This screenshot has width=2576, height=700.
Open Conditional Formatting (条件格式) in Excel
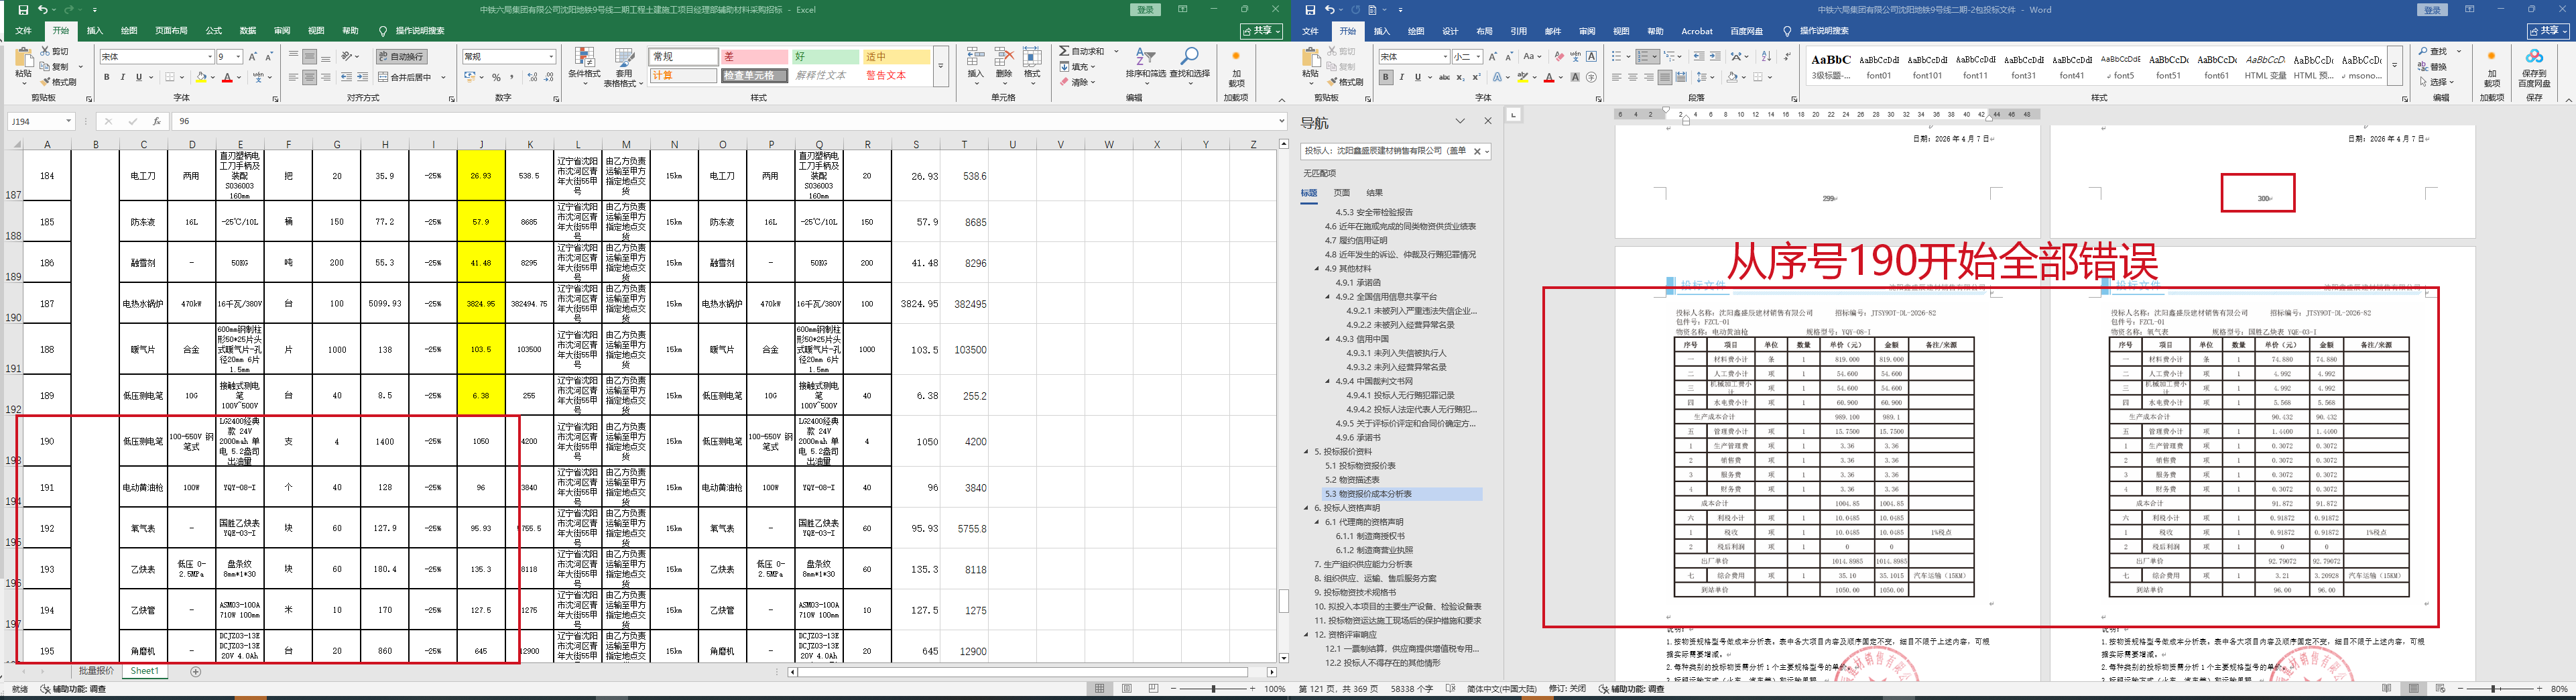click(x=584, y=66)
